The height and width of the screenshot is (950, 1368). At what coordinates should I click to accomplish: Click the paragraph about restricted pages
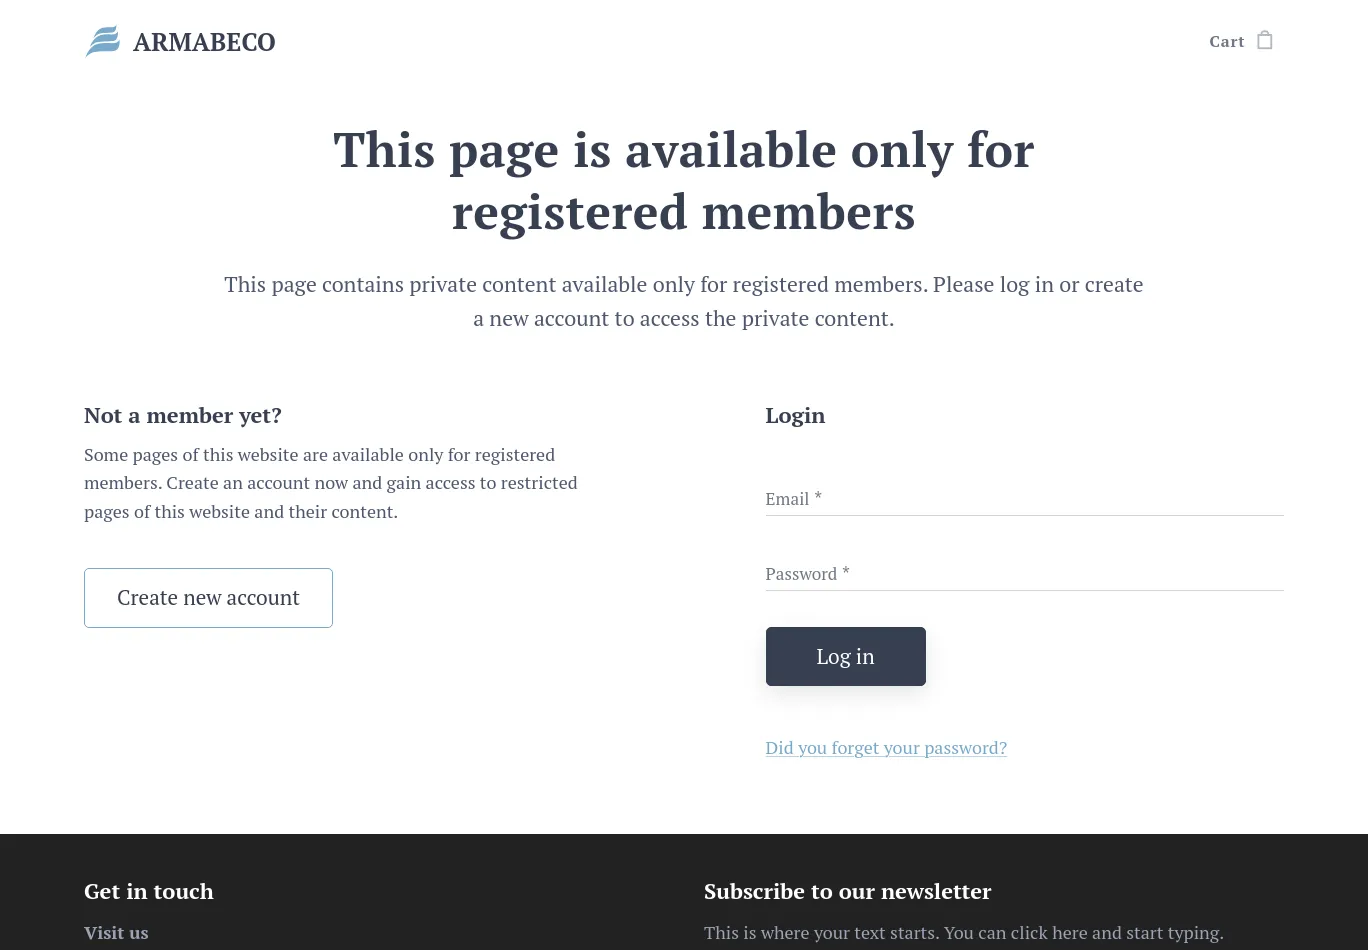pos(331,483)
